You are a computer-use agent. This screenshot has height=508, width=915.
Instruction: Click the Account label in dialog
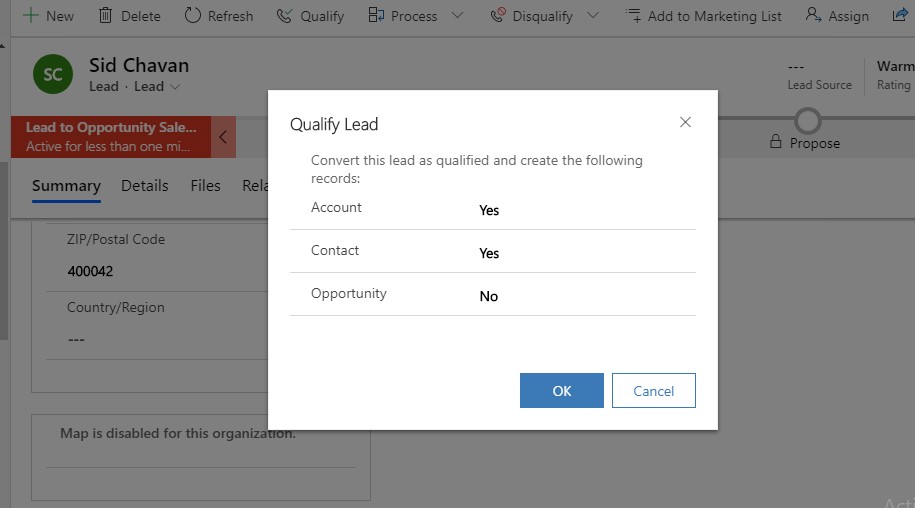336,208
